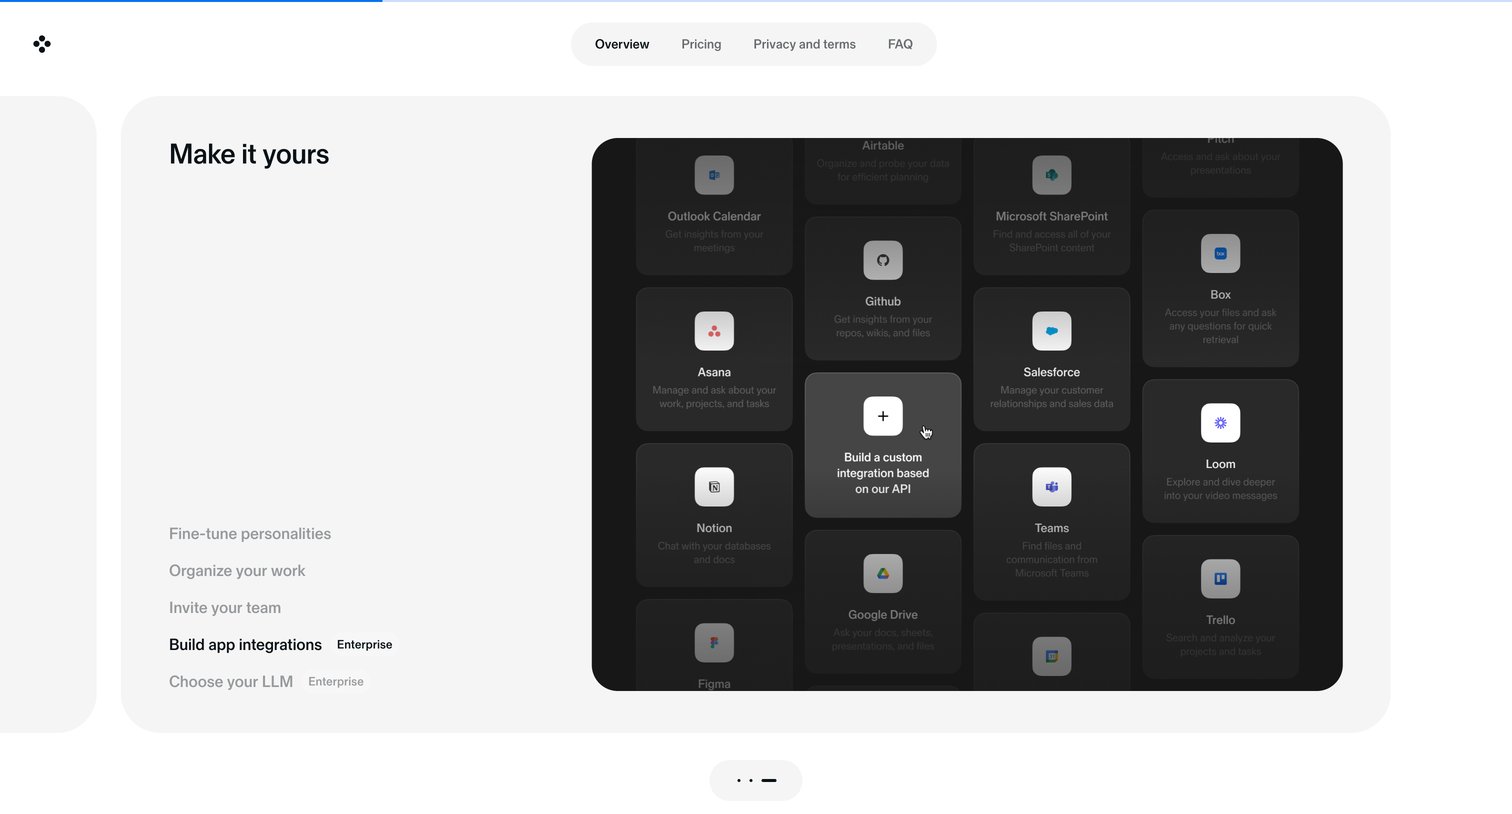Click the Box logo icon
Screen dimensions: 1512x814
coord(1221,254)
